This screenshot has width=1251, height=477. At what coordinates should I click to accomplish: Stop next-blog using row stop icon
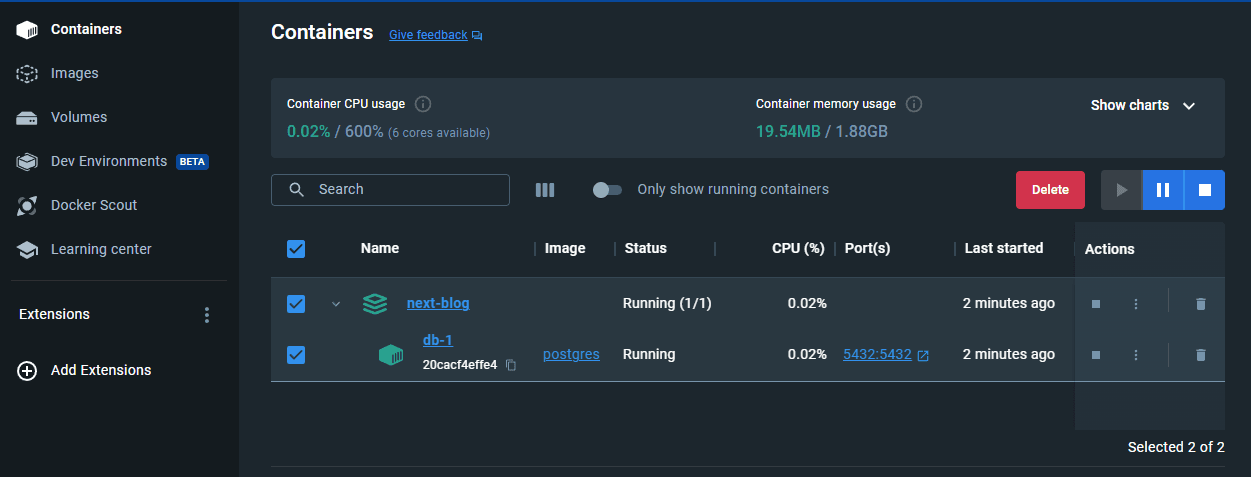coord(1096,304)
